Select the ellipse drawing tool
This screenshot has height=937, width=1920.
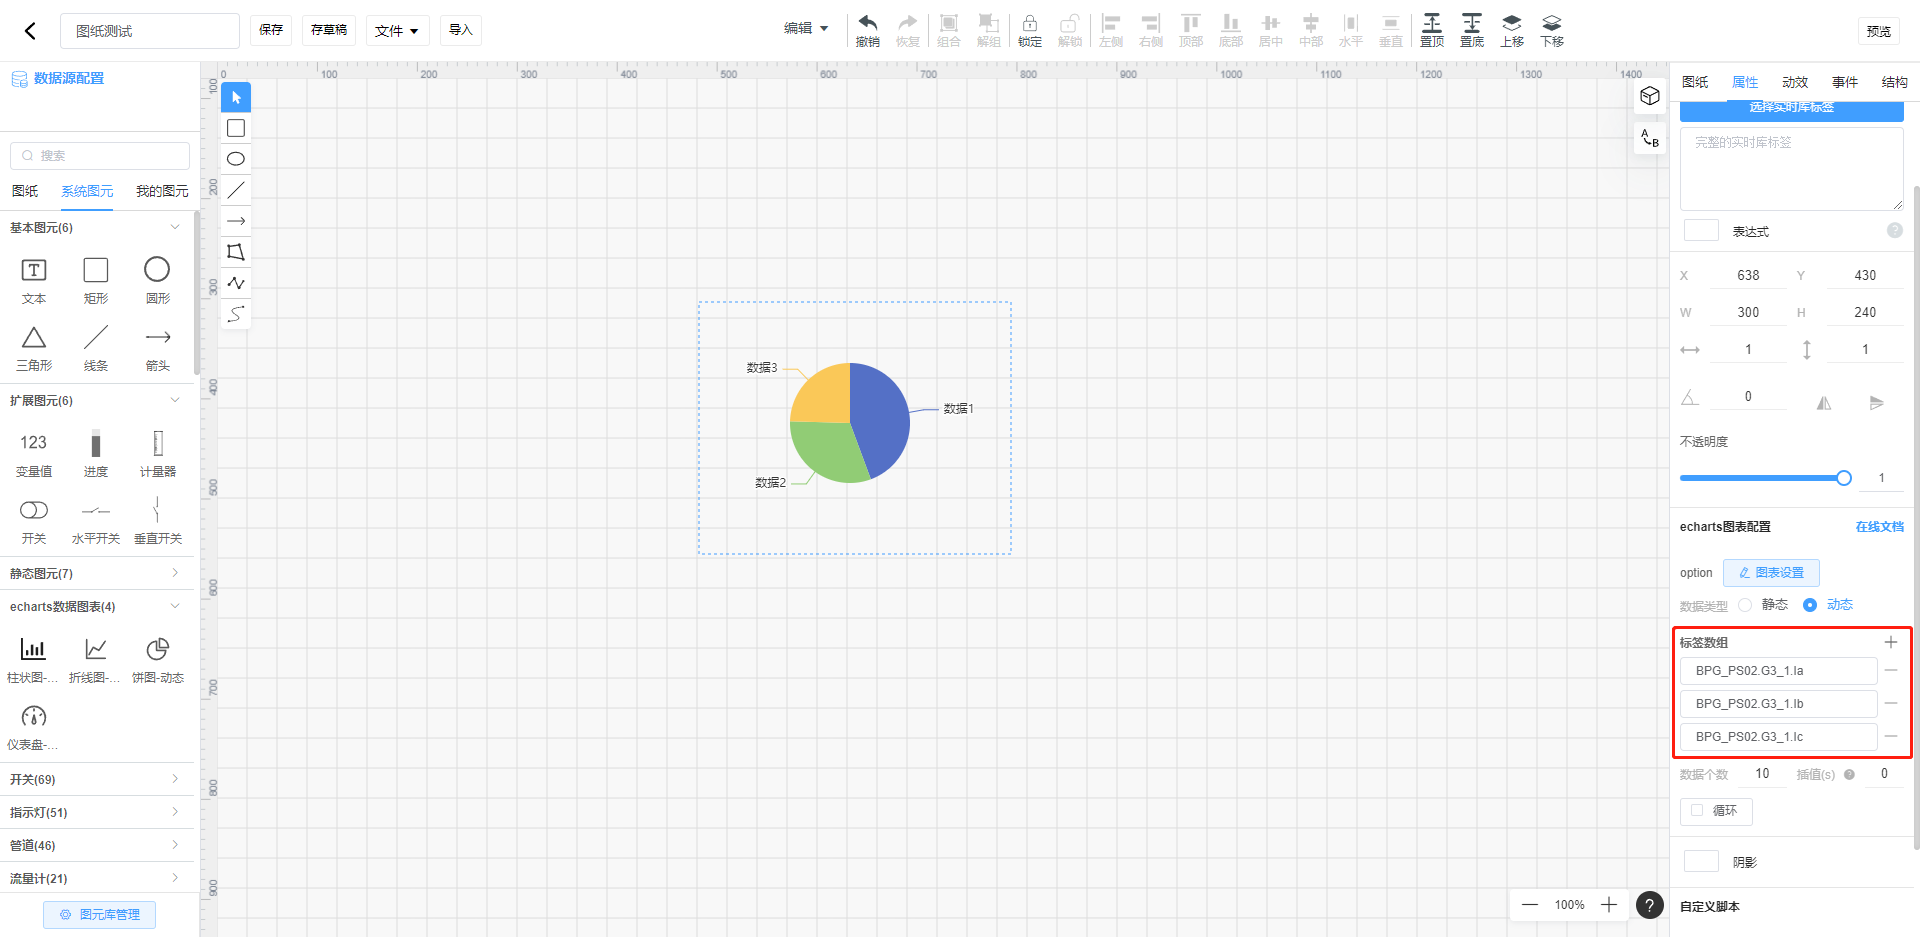click(x=236, y=159)
